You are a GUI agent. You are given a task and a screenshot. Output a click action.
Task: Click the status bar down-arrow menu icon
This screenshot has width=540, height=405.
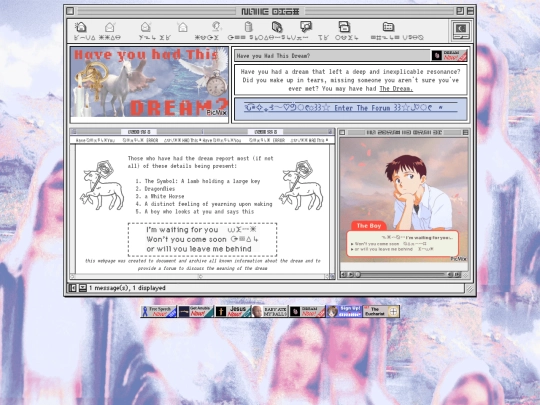(x=83, y=288)
